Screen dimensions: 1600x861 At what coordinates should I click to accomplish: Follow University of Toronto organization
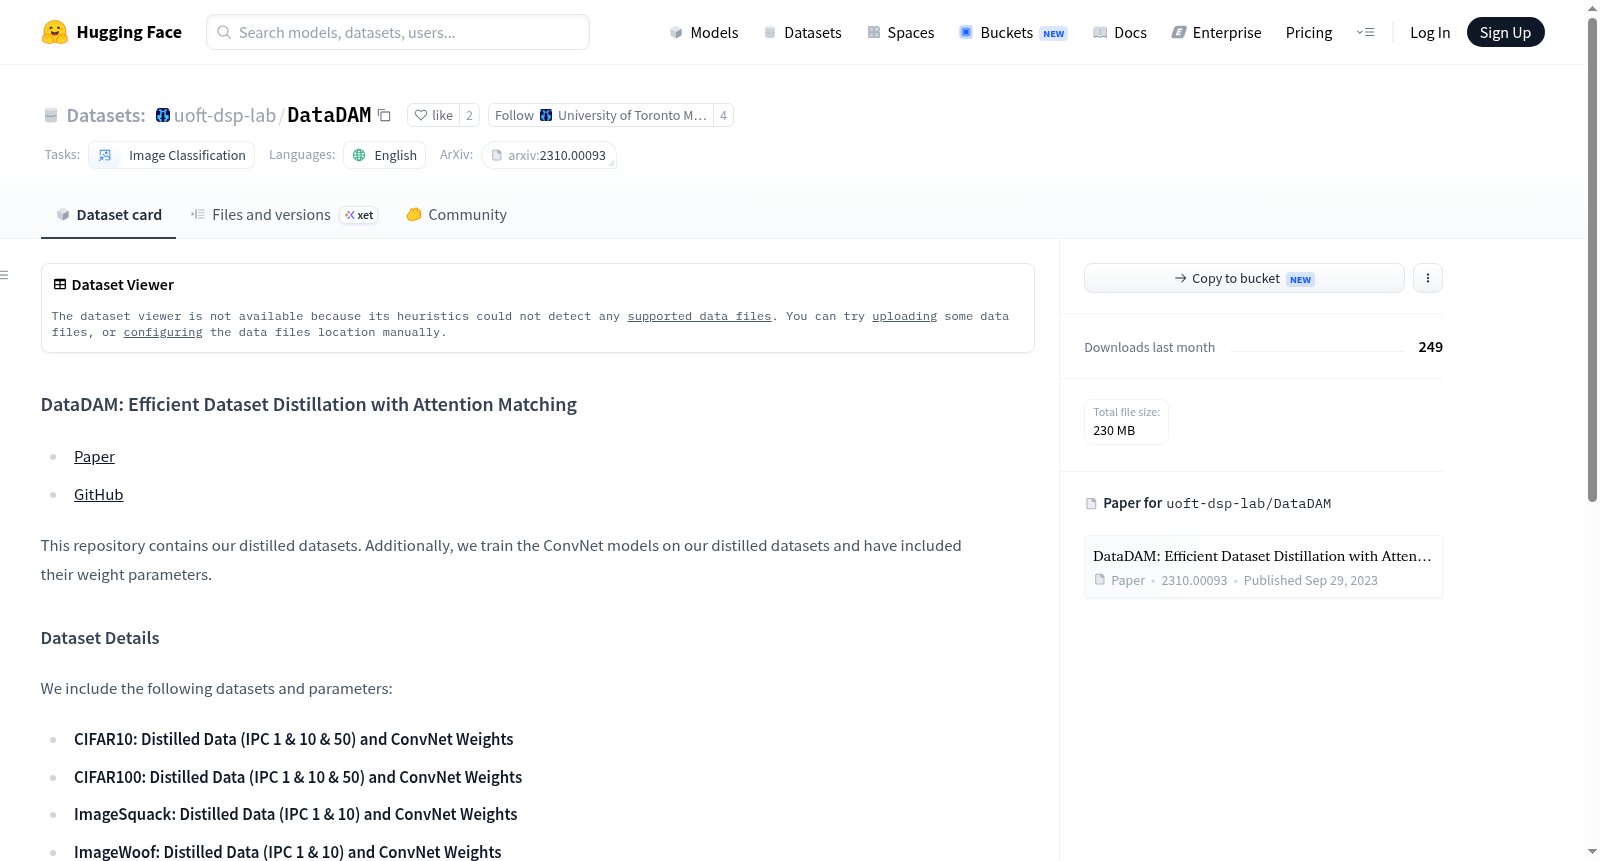tap(600, 115)
